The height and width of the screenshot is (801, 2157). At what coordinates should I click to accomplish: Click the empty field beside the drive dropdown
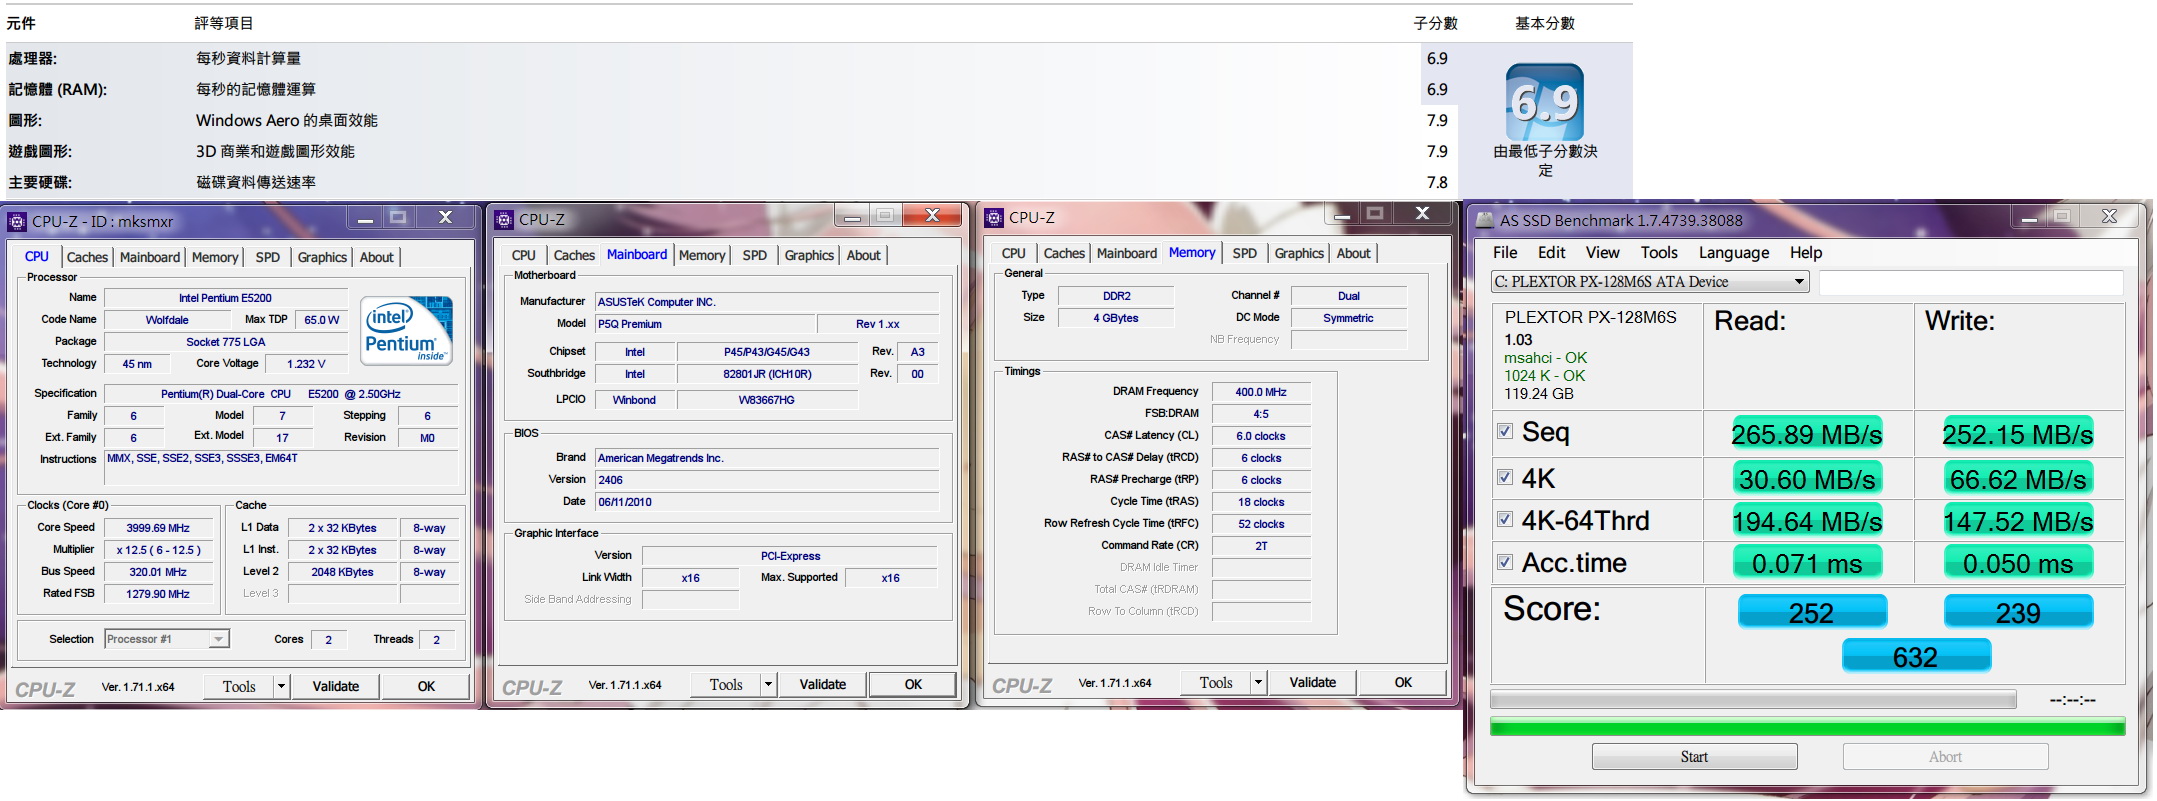pos(1970,282)
